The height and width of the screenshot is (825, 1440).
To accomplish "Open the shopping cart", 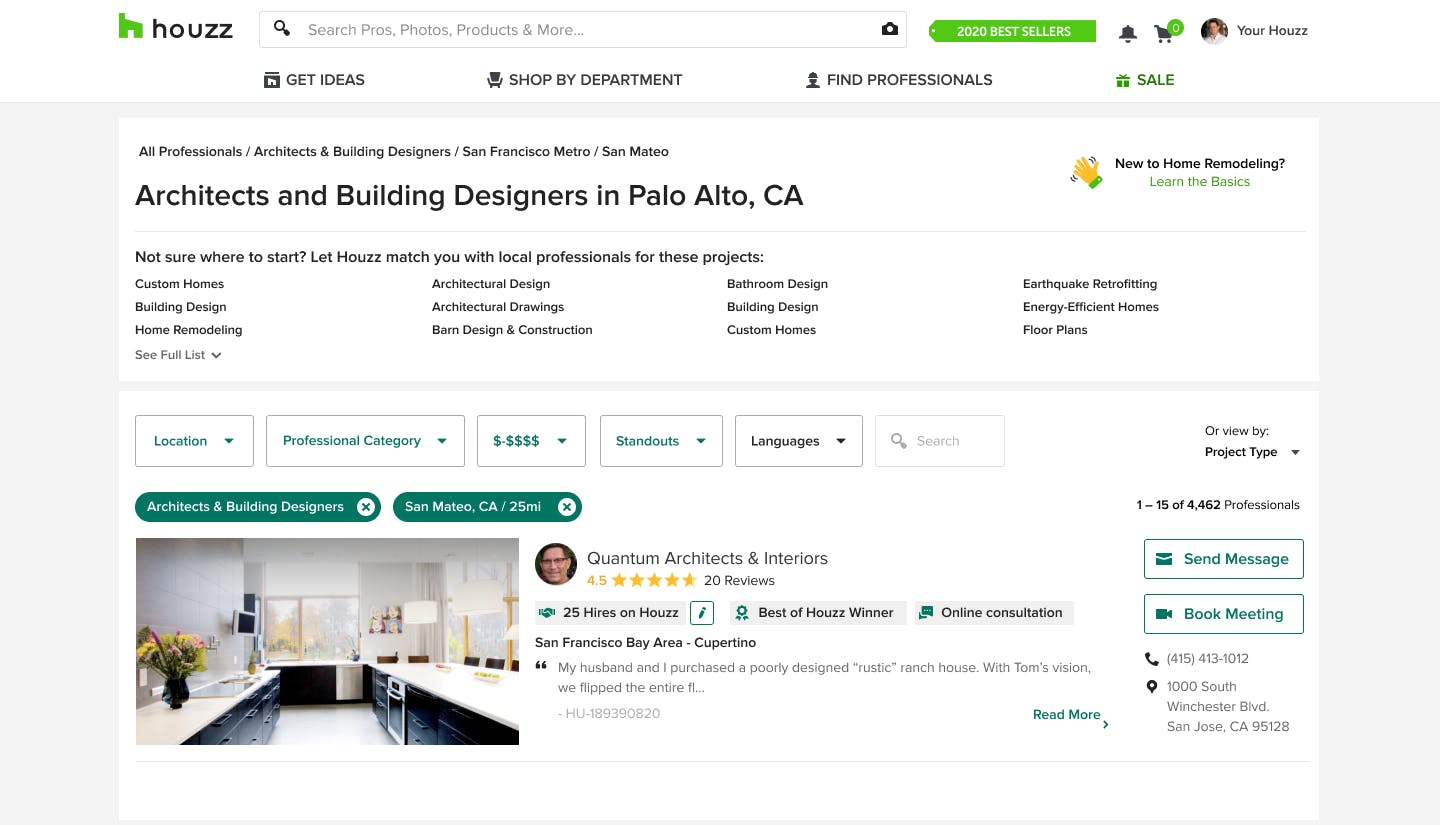I will pyautogui.click(x=1164, y=33).
